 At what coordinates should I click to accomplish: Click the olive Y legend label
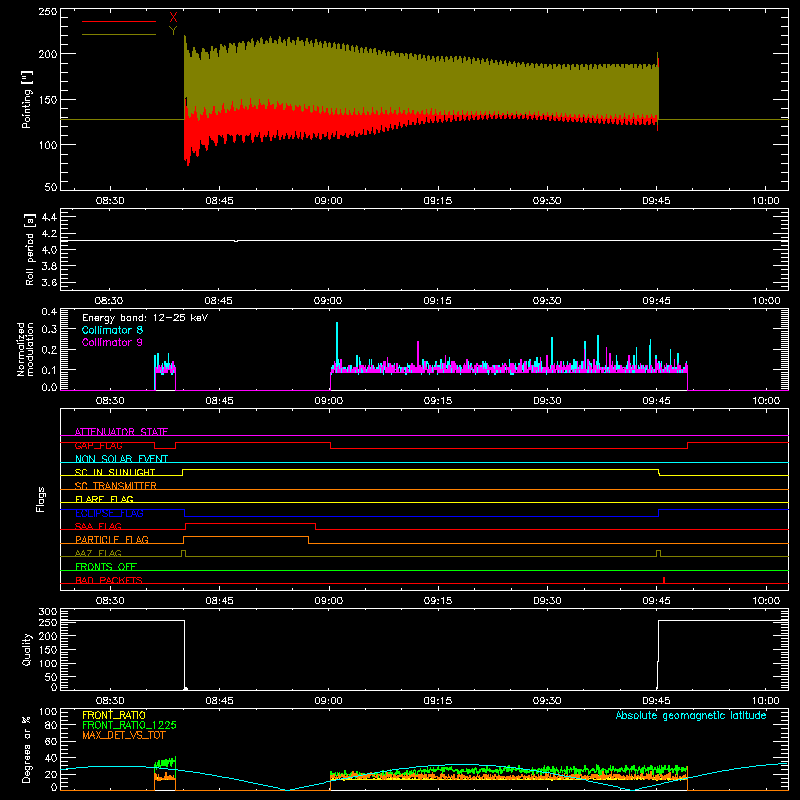click(x=173, y=31)
